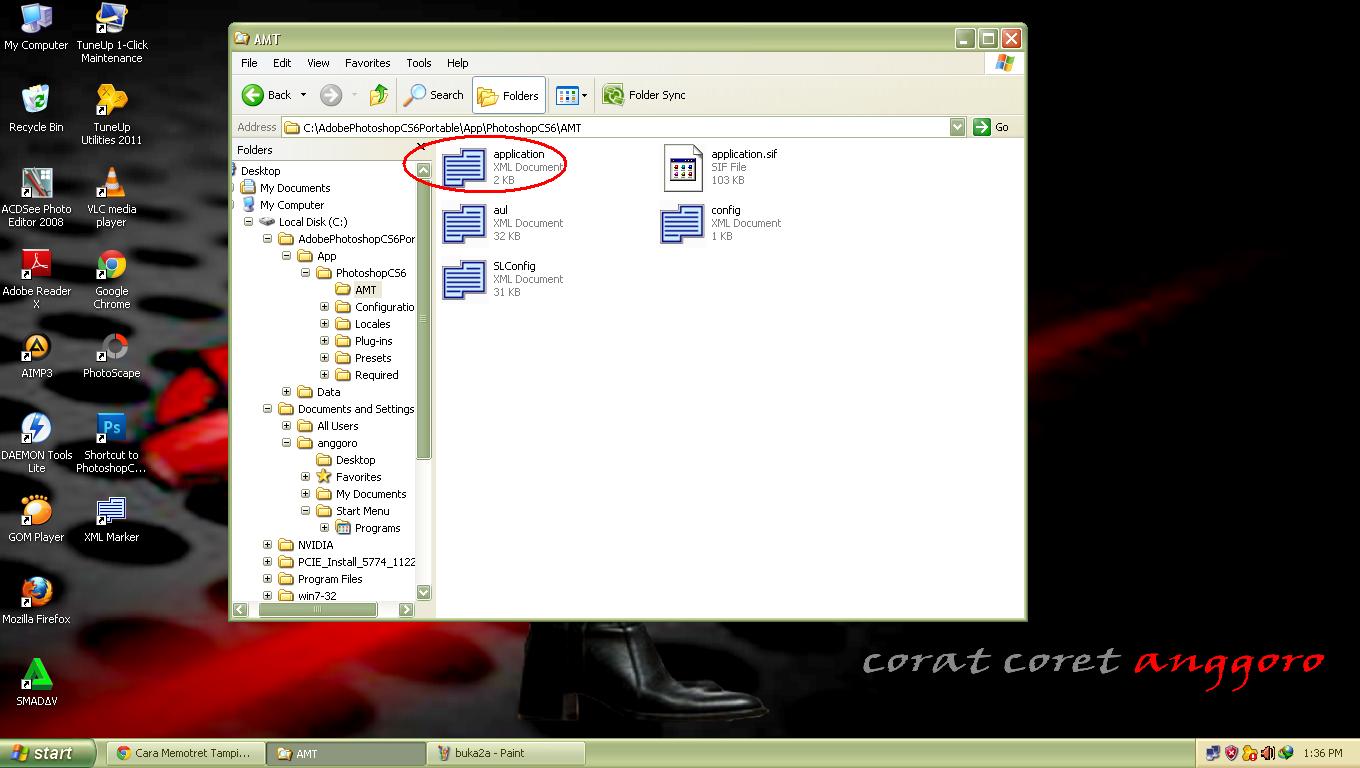Select the application.sif file icon
Viewport: 1360px width, 768px height.
pos(684,167)
